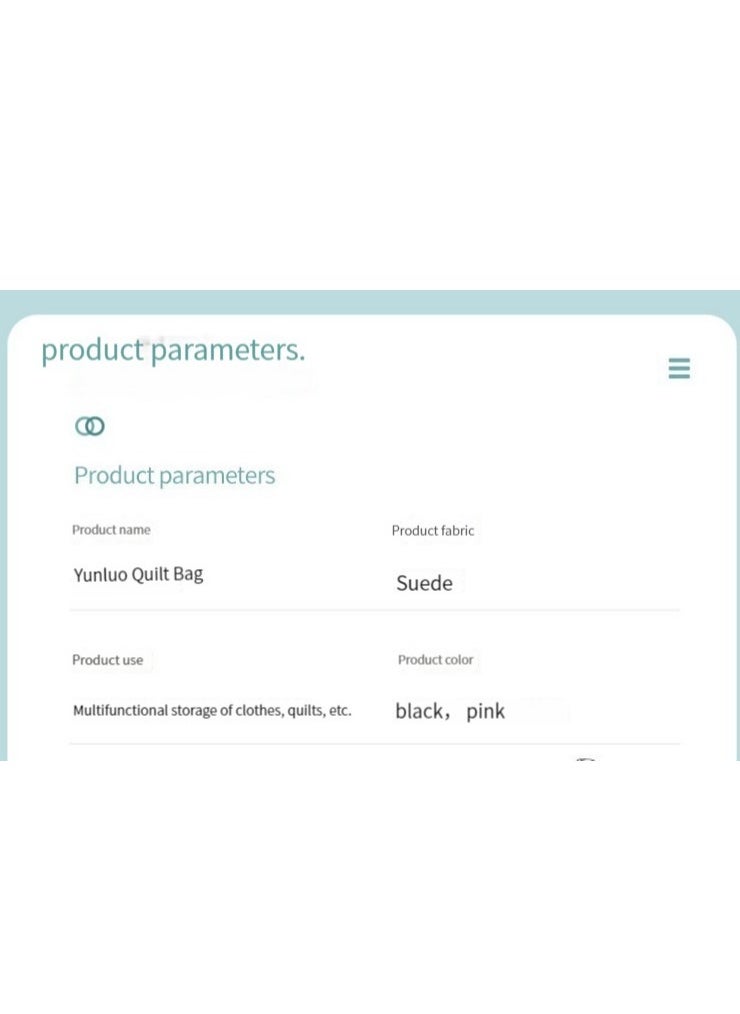The height and width of the screenshot is (1014, 740).
Task: Click the interlocking rings icon
Action: pos(90,426)
